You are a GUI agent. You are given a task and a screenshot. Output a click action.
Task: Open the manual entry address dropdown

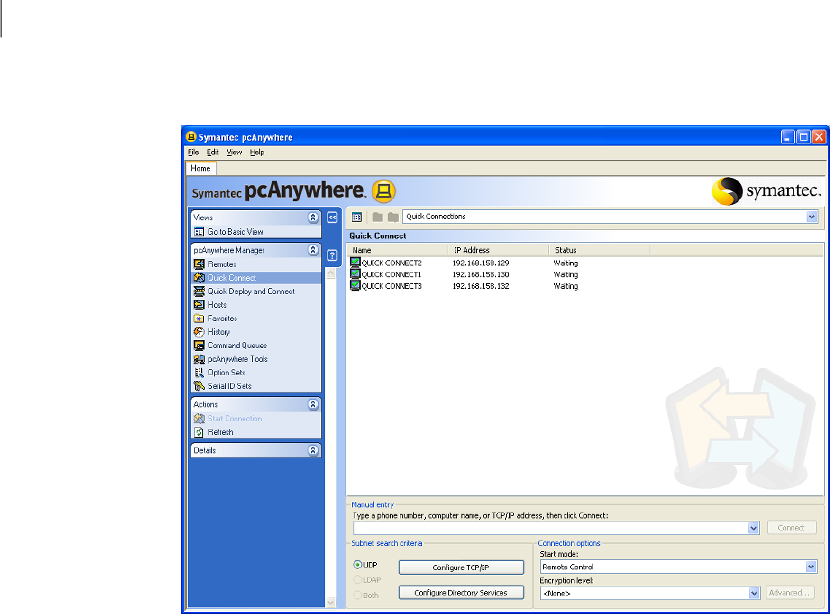click(x=753, y=528)
